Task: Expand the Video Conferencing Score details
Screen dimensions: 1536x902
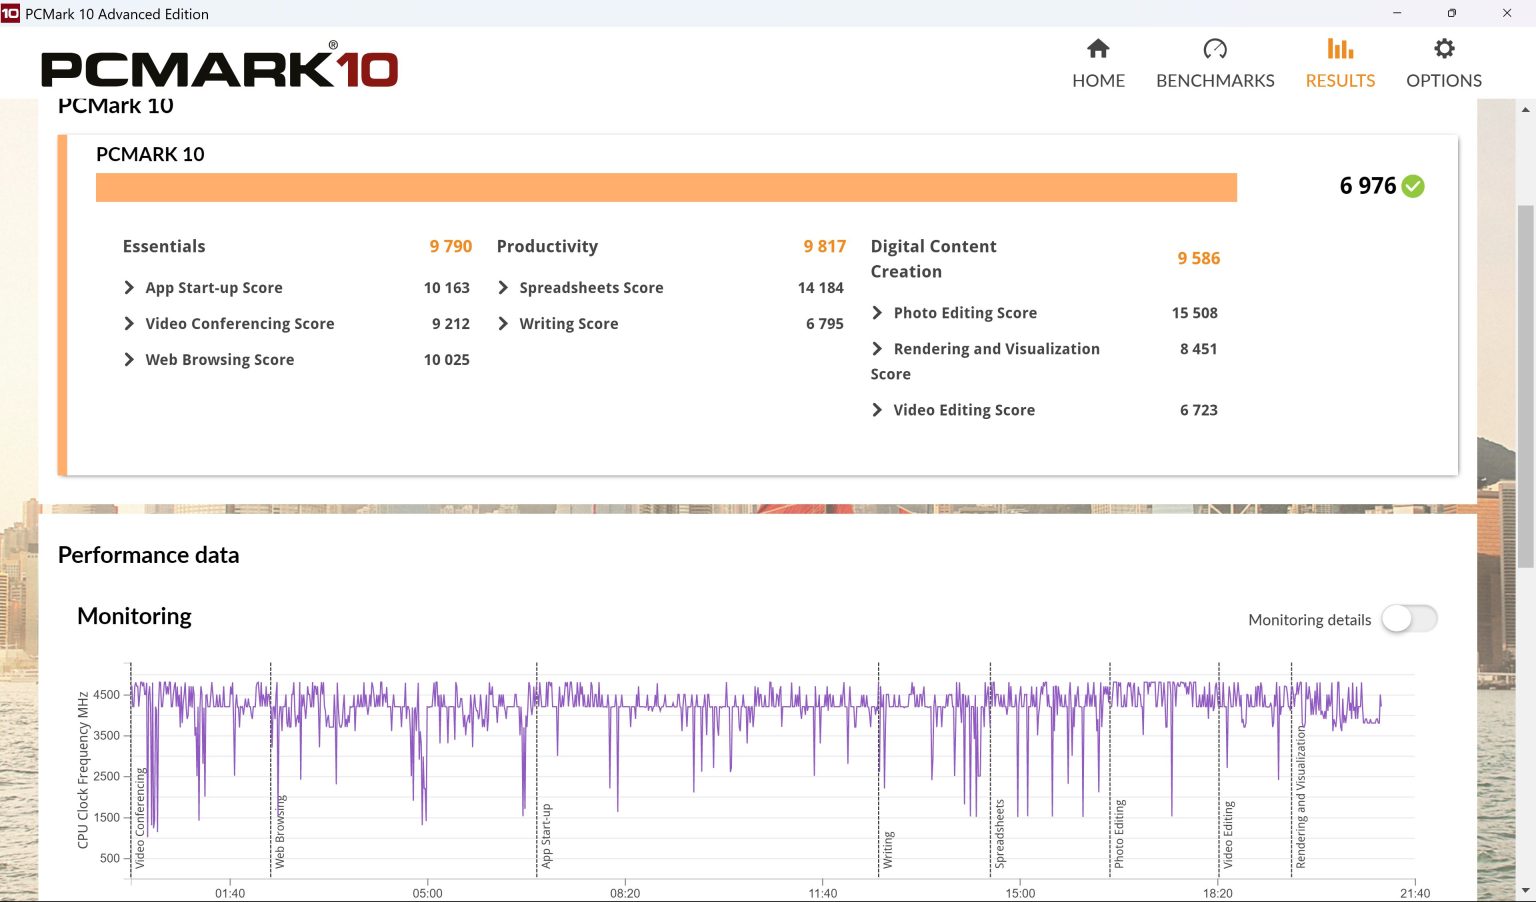Action: pyautogui.click(x=129, y=324)
